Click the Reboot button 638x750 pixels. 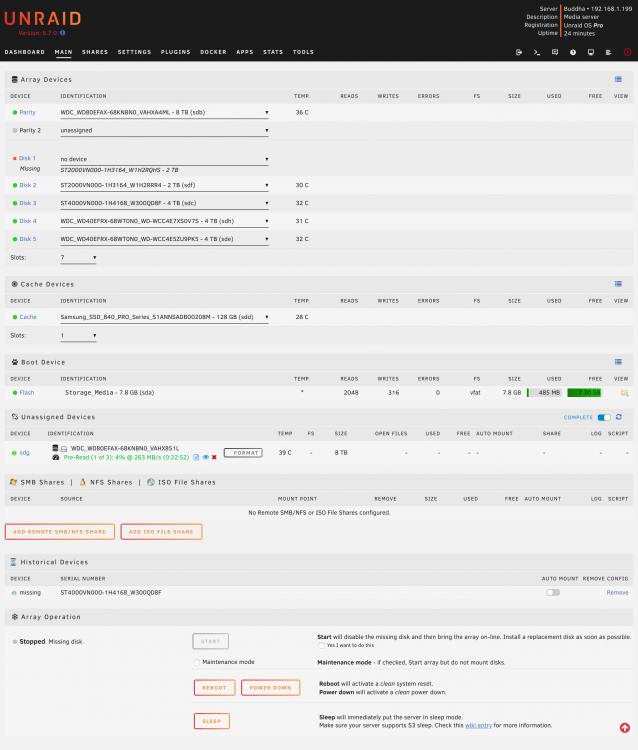tap(214, 688)
